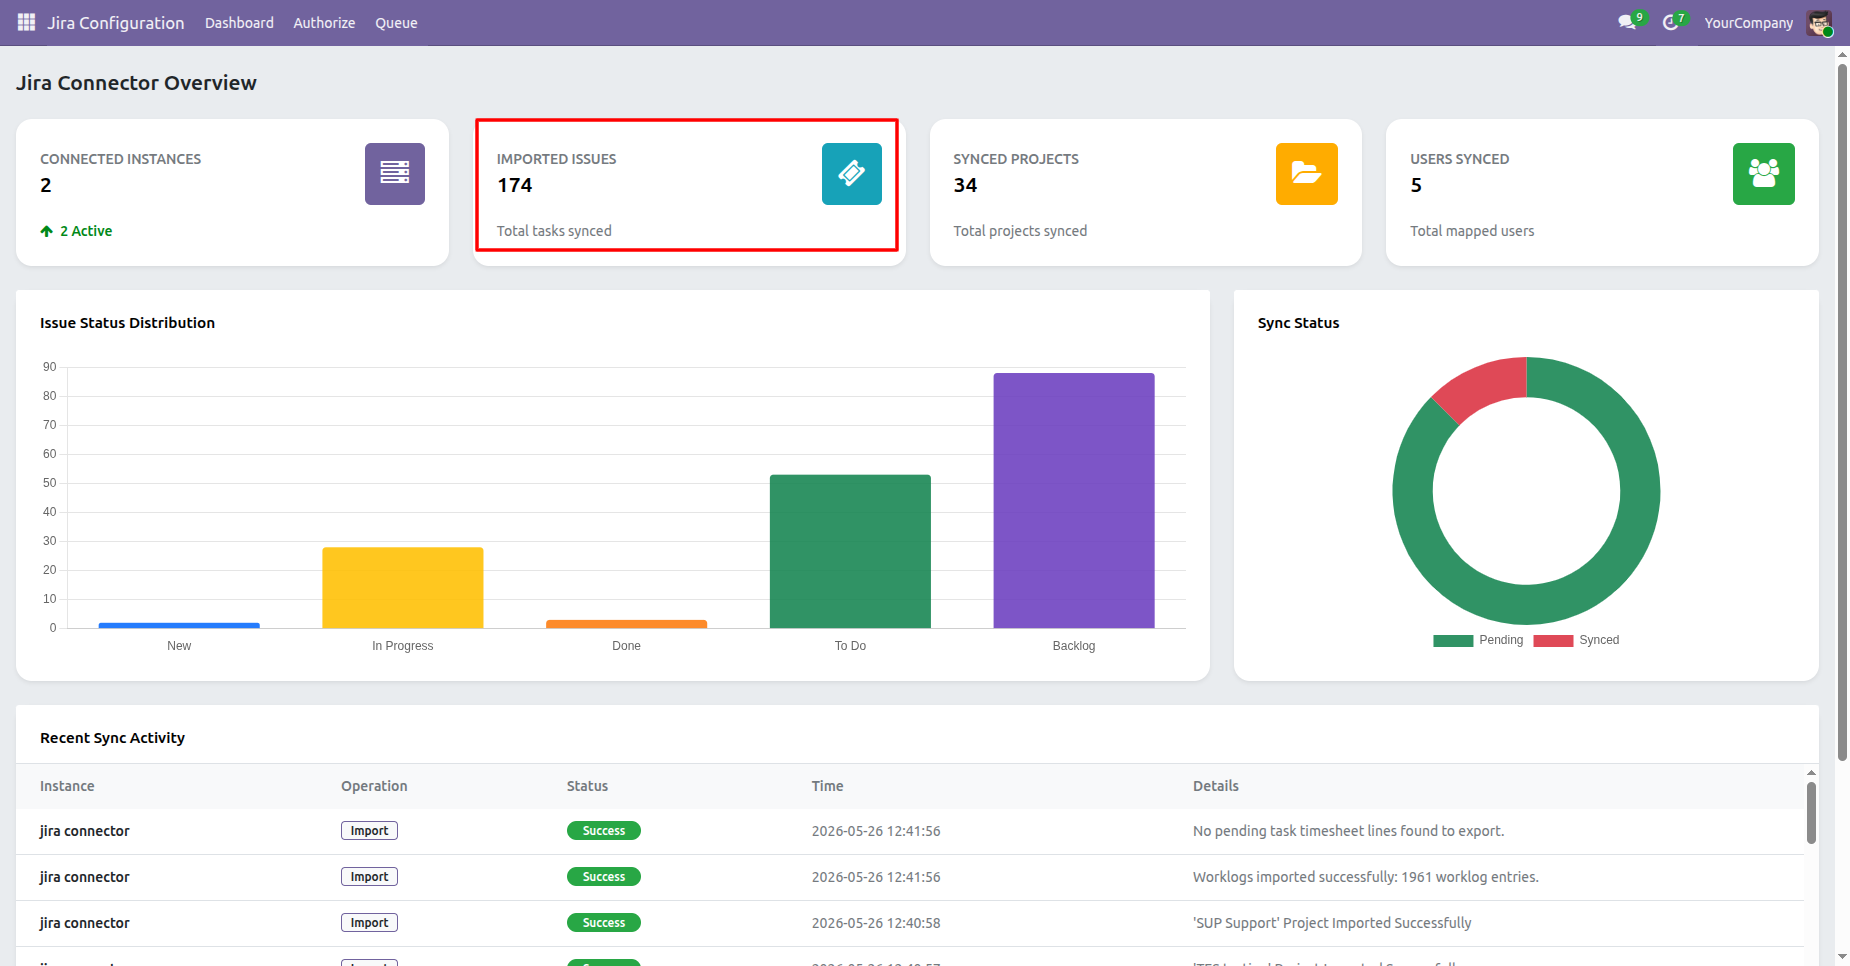Viewport: 1850px width, 966px height.
Task: Open the apps grid menu icon
Action: (x=27, y=22)
